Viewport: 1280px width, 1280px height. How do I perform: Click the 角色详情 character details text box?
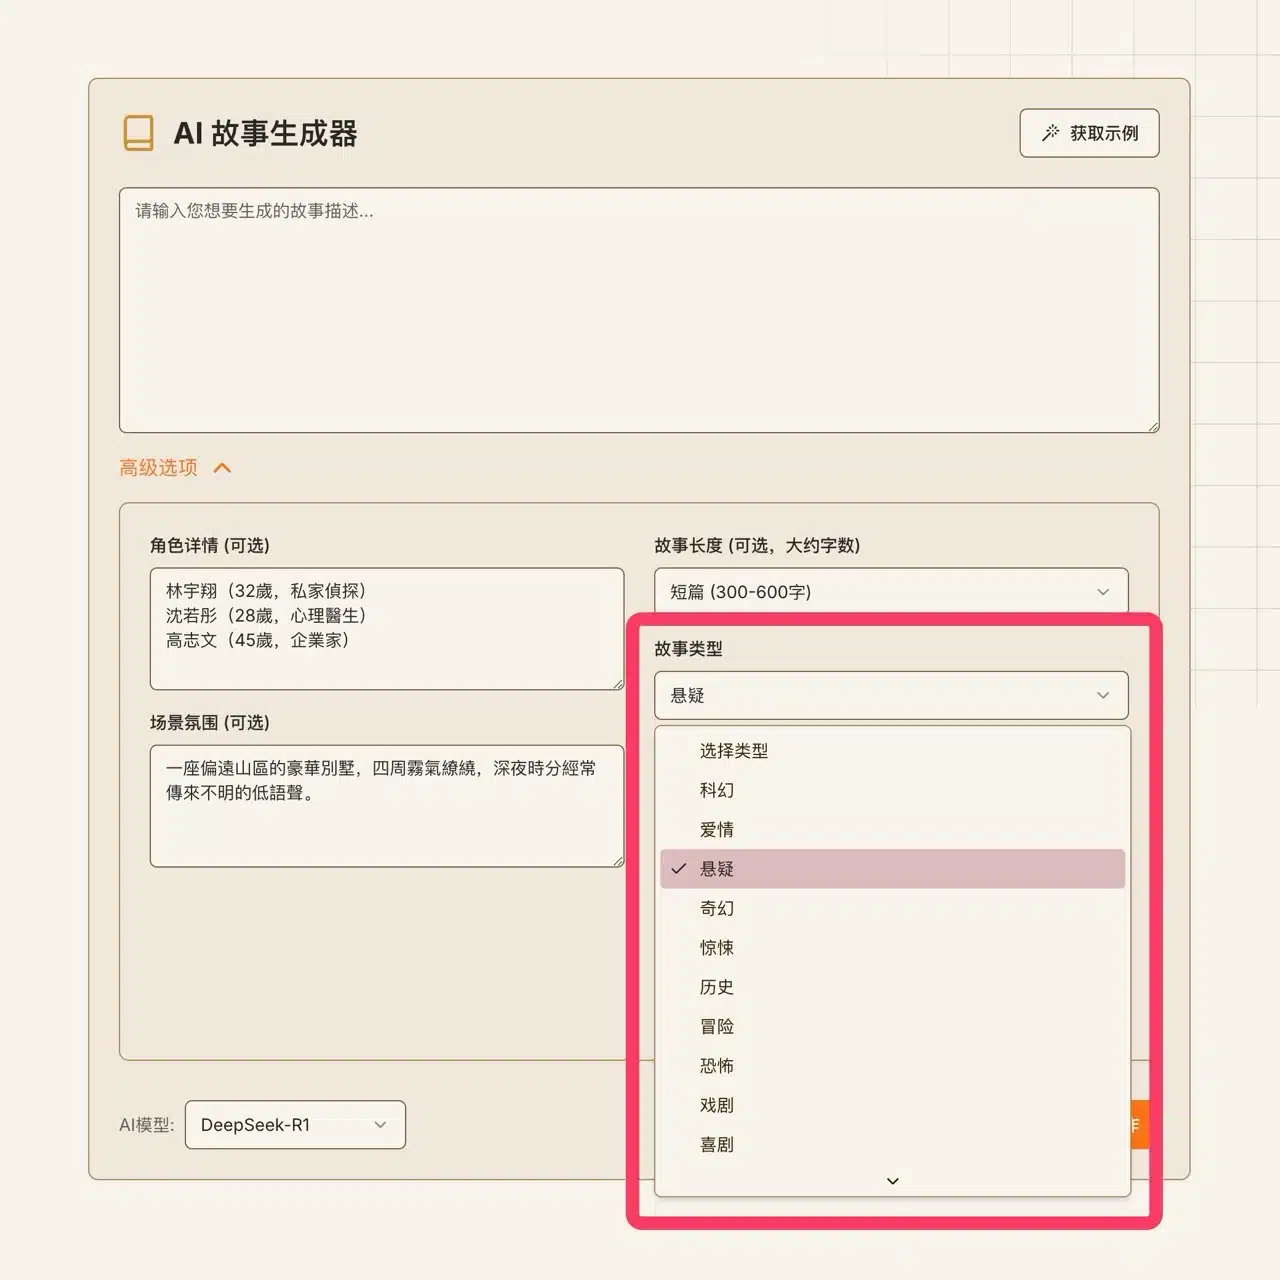pos(386,628)
